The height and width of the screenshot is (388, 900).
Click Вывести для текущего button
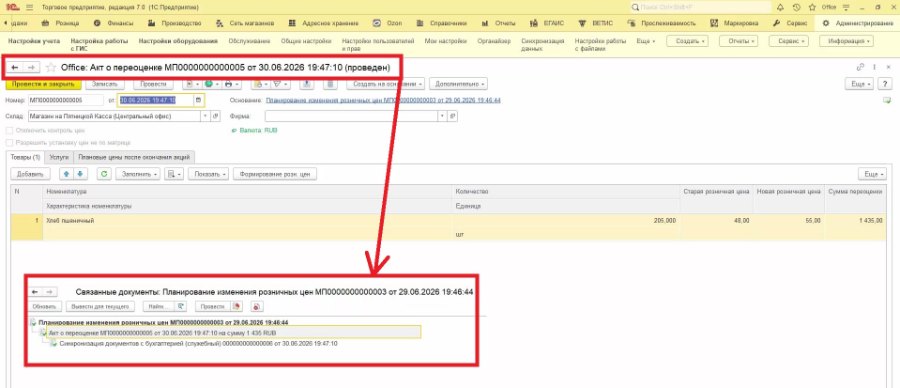tap(100, 306)
